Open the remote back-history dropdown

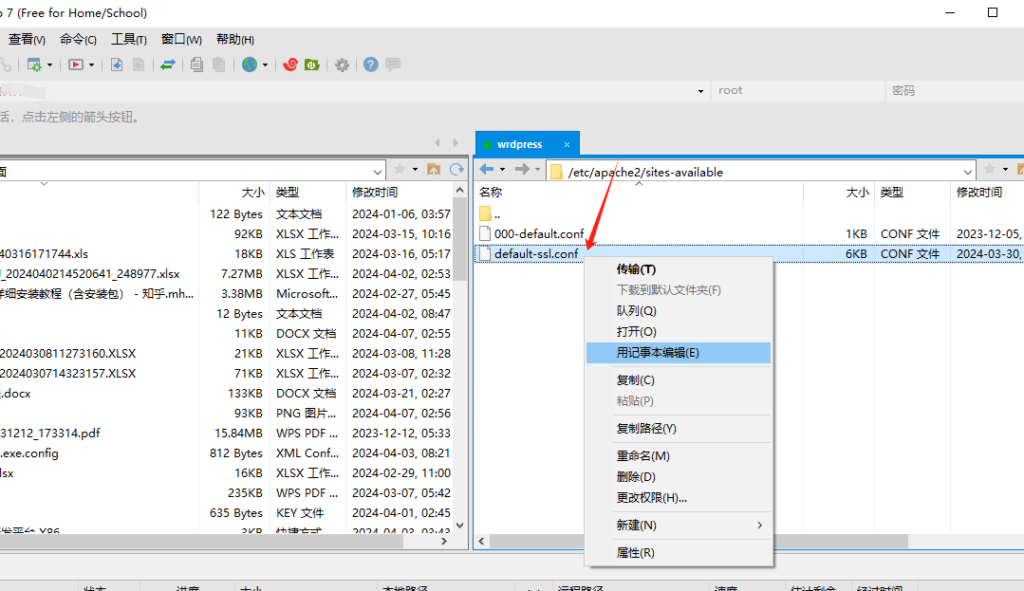coord(502,170)
